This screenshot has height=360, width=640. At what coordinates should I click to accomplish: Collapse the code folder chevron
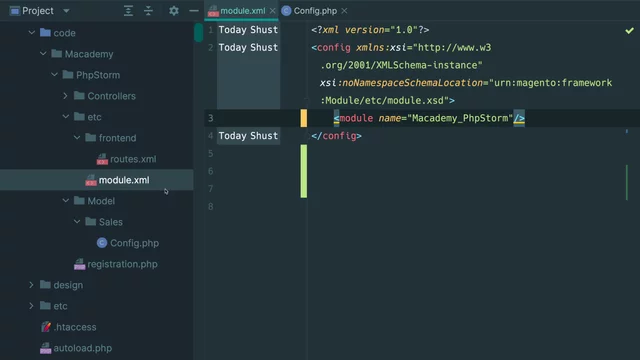tap(31, 33)
